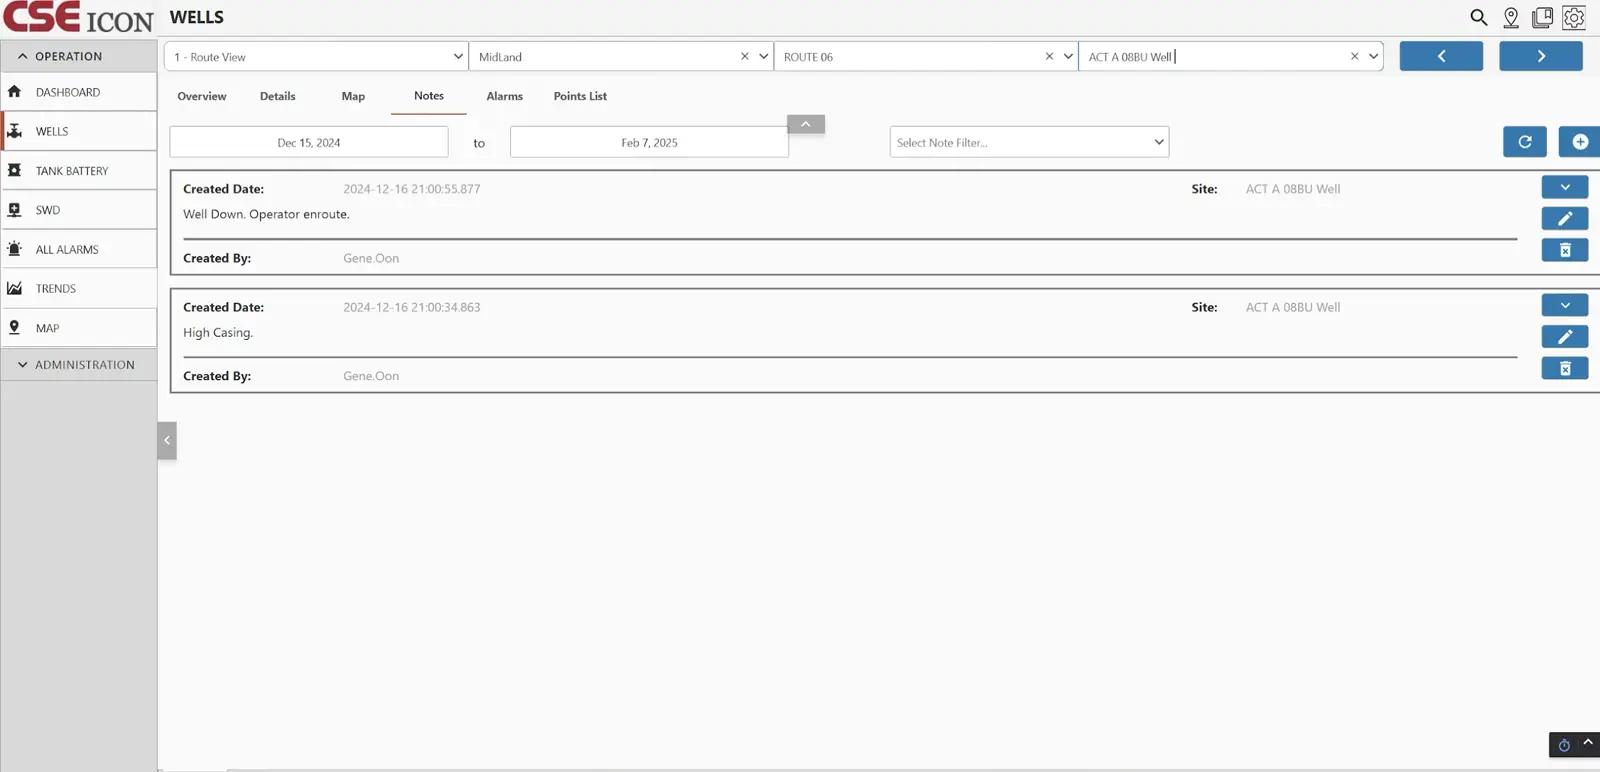Open the Route View dropdown

point(316,57)
